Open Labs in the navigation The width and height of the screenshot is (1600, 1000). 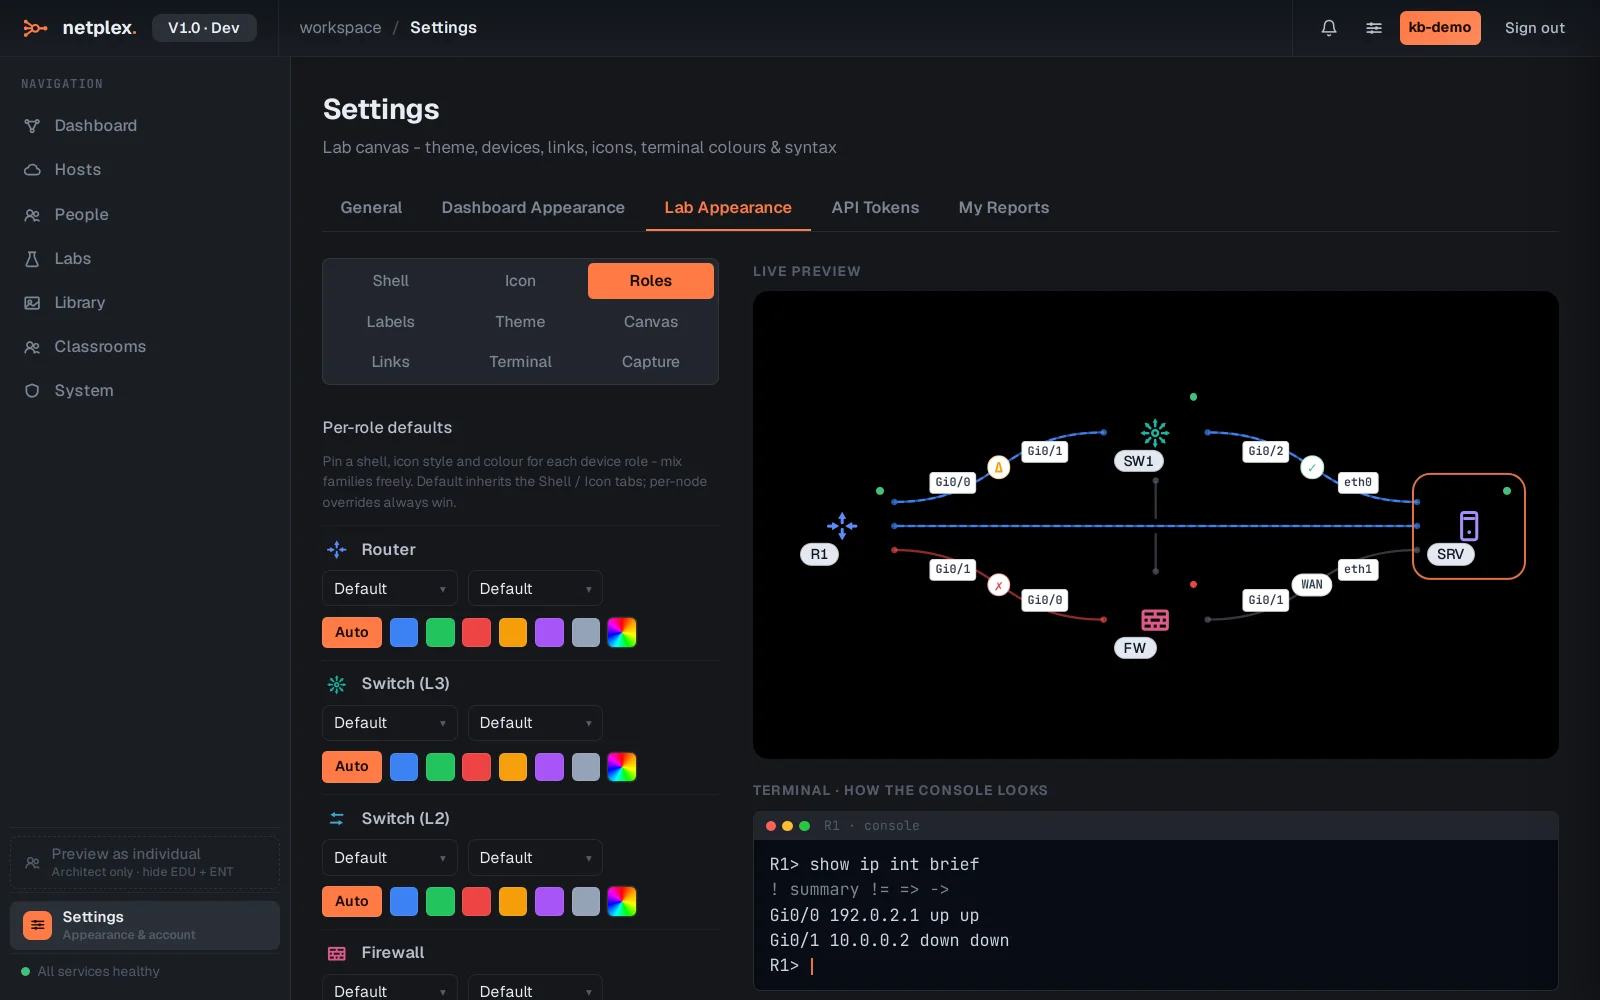coord(145,259)
